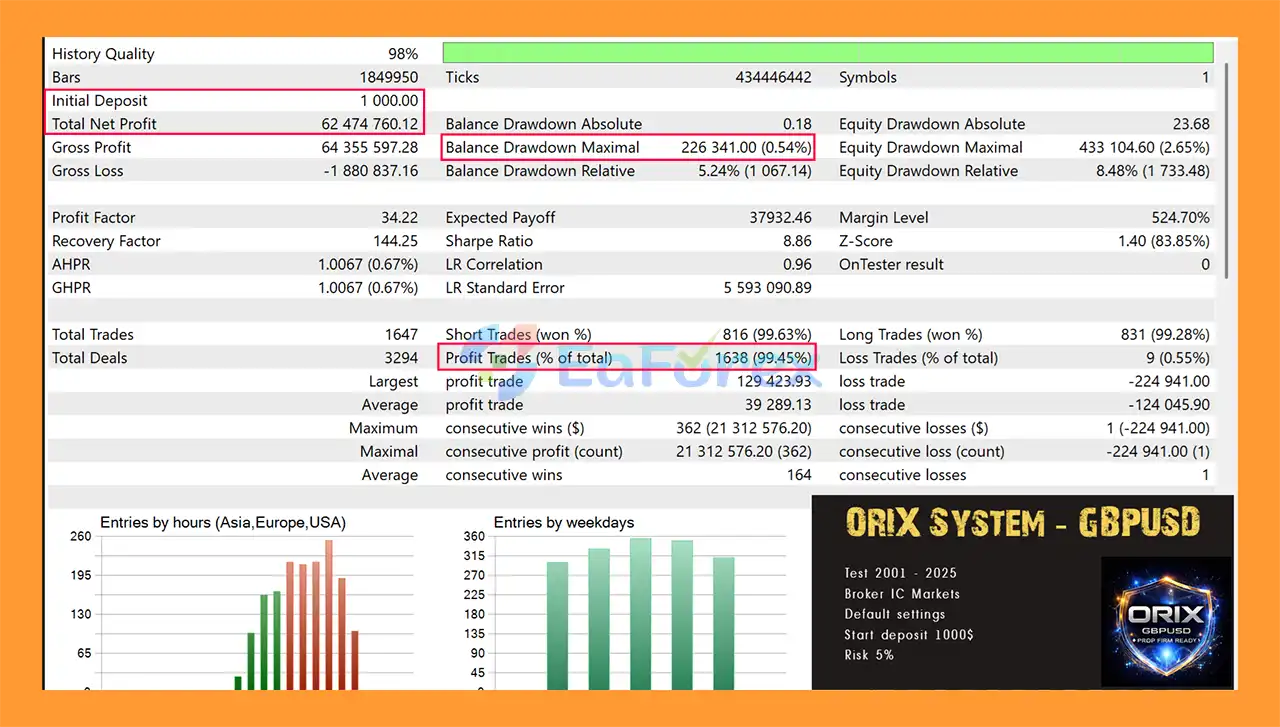Click the Profit Trades percentage value
Screen dimensions: 1280x727
763,358
